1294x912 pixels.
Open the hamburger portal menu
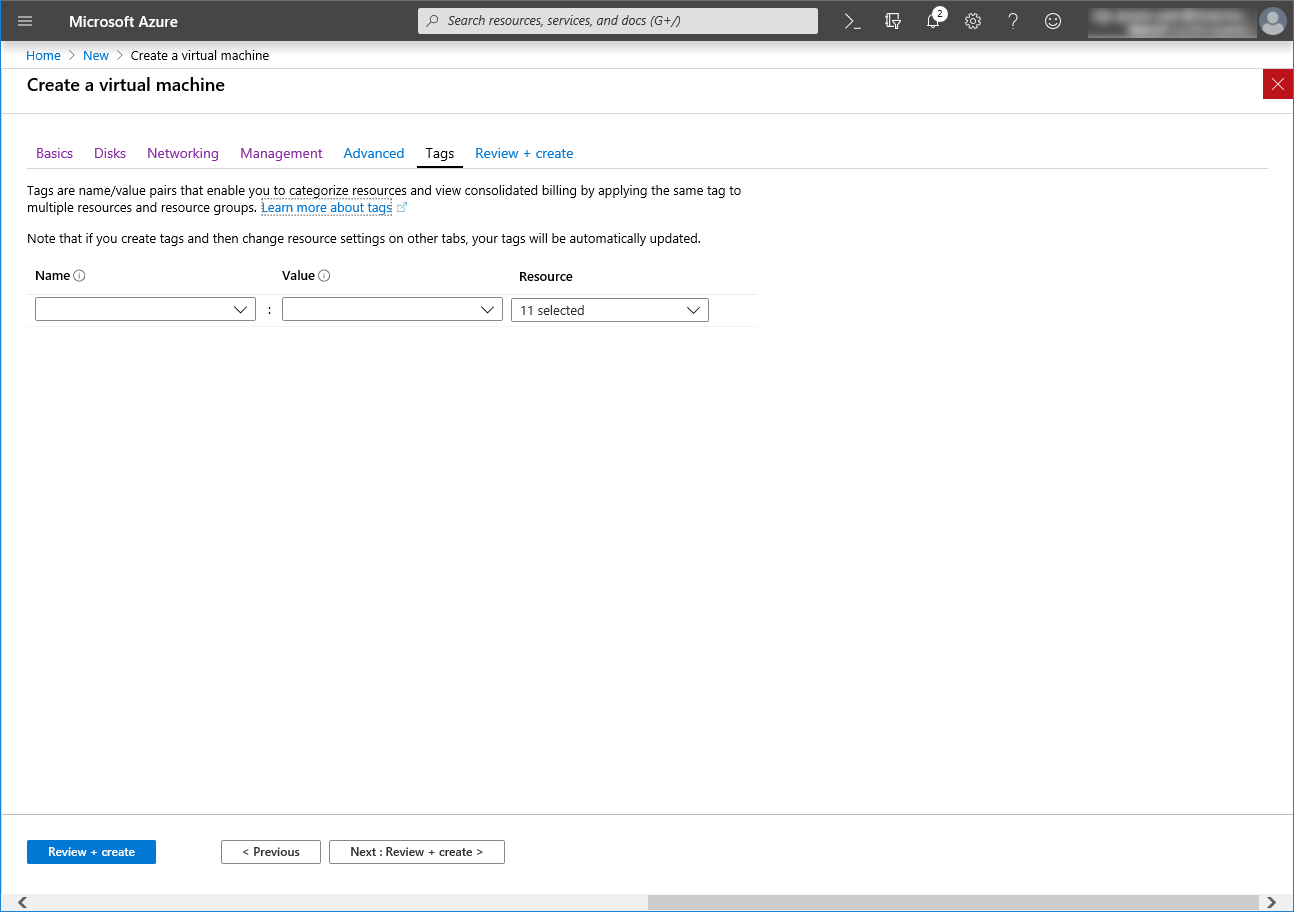click(25, 21)
